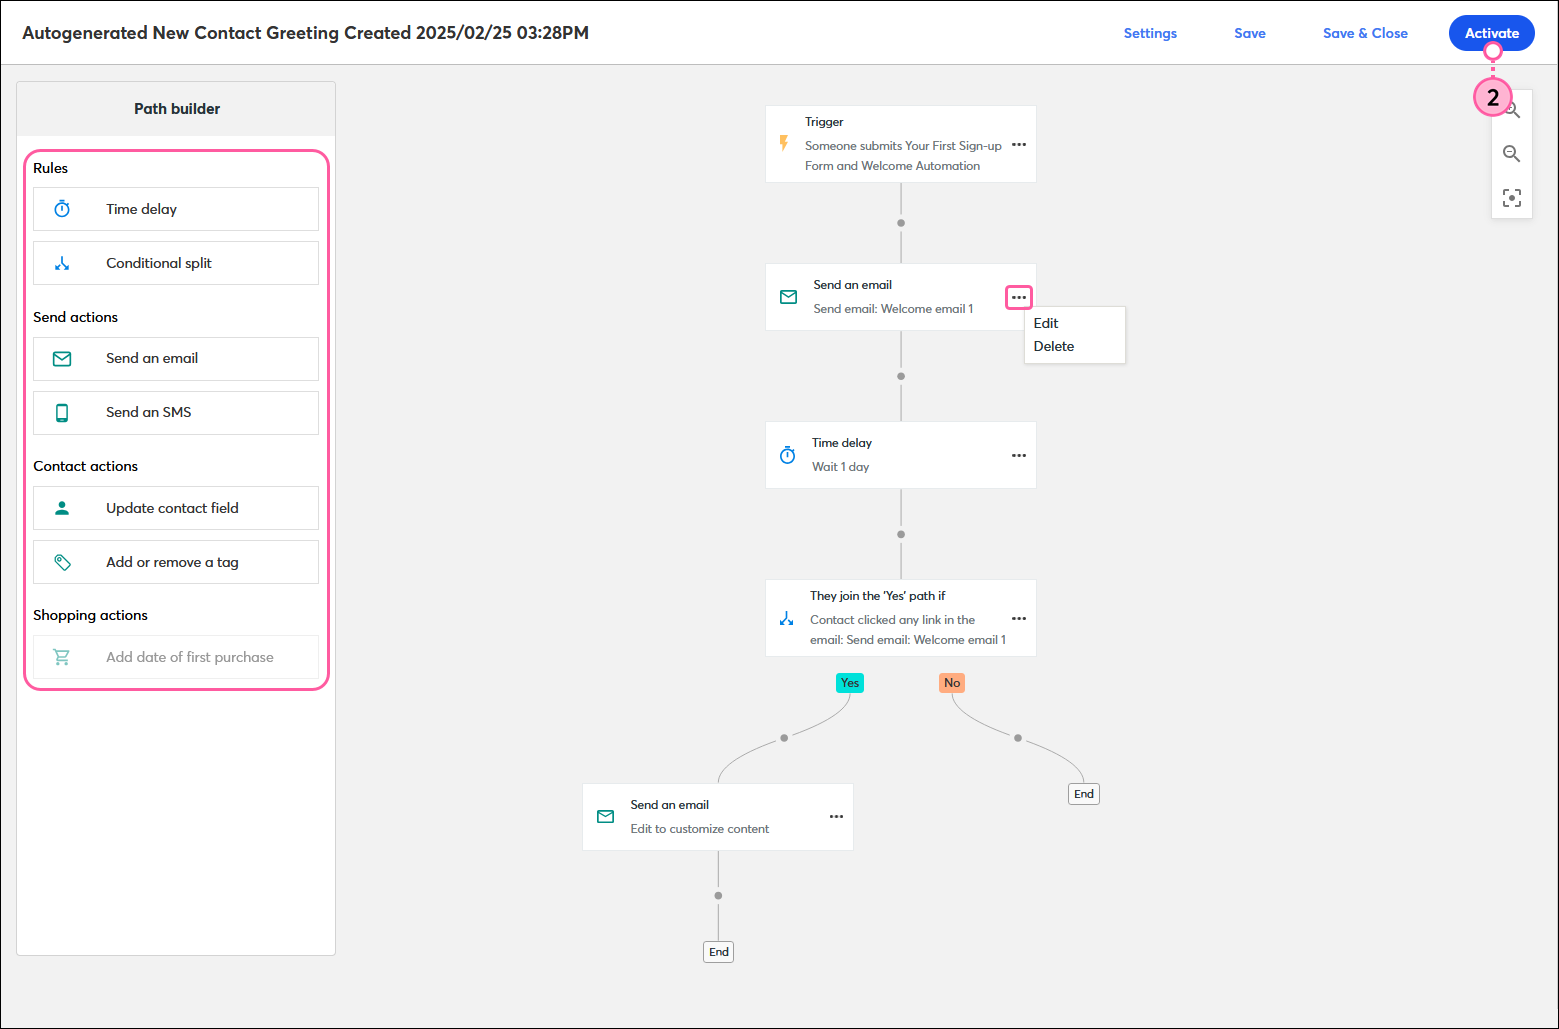
Task: Click the End node below the customize content email
Action: [x=719, y=952]
